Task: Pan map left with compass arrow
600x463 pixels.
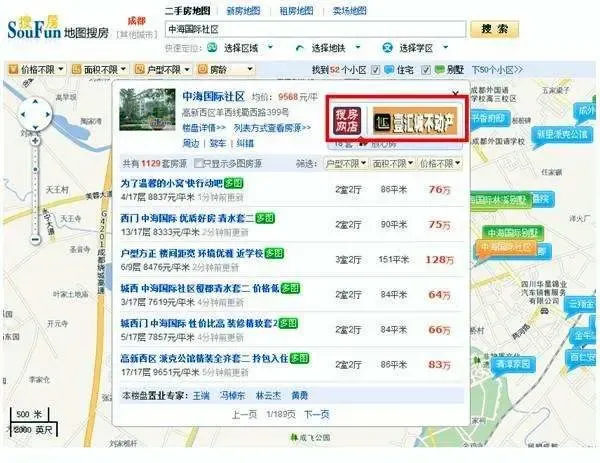Action: click(x=23, y=114)
